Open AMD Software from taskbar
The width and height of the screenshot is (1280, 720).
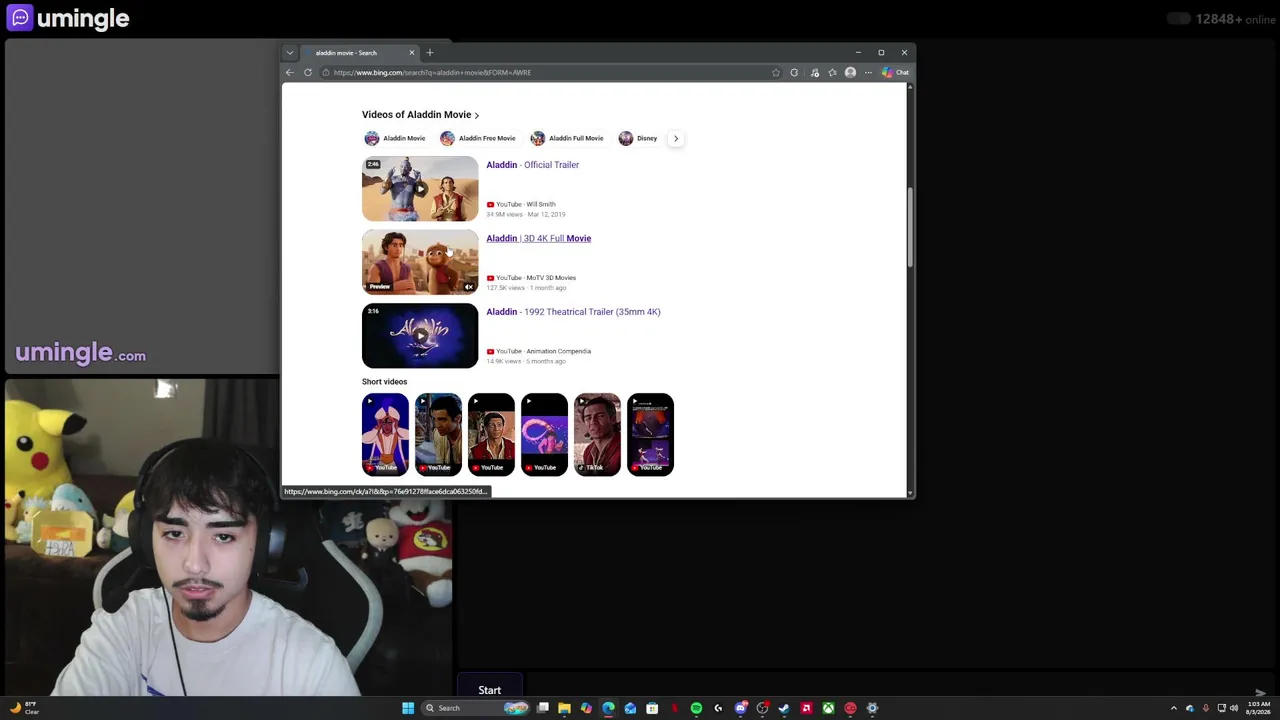(806, 708)
